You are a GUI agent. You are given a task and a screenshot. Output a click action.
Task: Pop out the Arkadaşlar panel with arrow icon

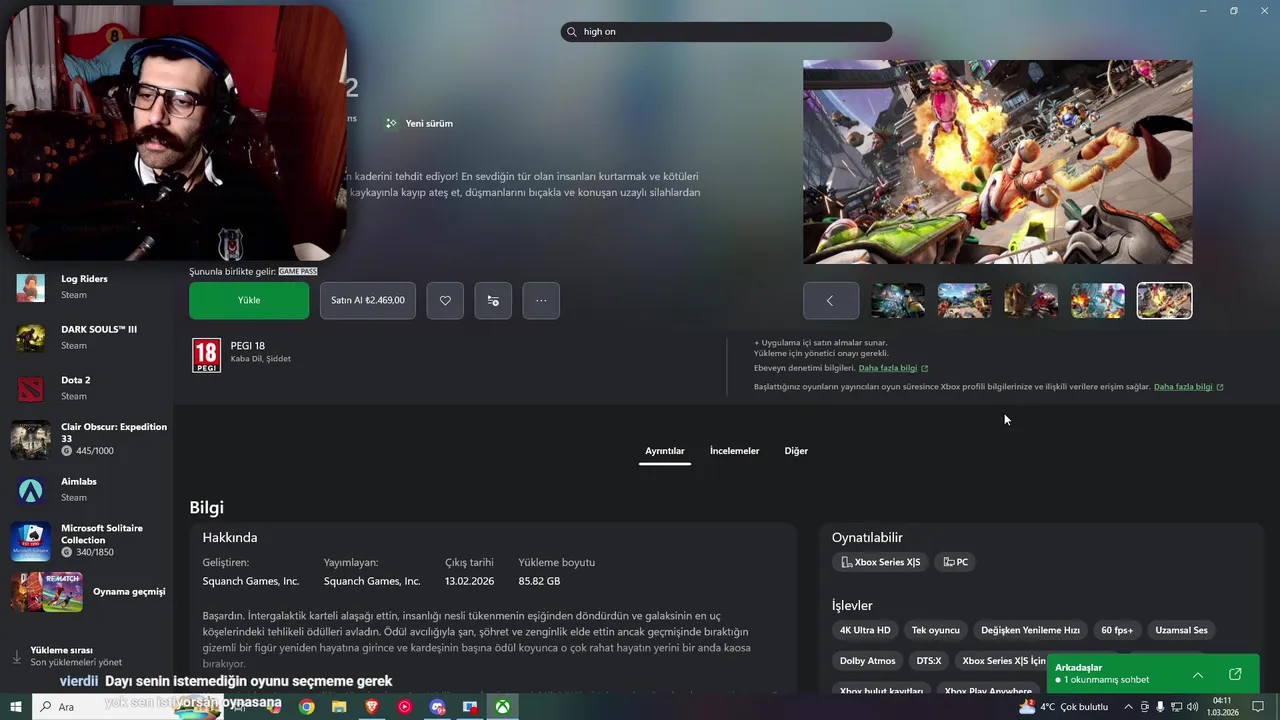coord(1235,674)
